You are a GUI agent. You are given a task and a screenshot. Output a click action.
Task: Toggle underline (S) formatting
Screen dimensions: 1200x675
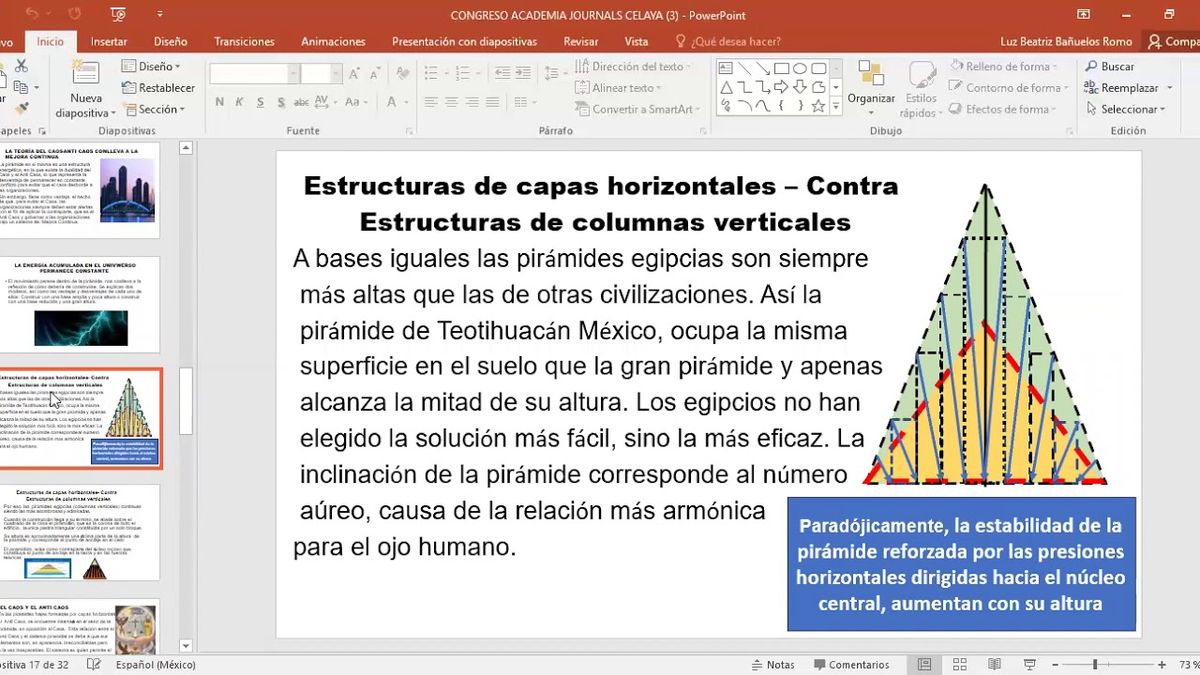(260, 102)
